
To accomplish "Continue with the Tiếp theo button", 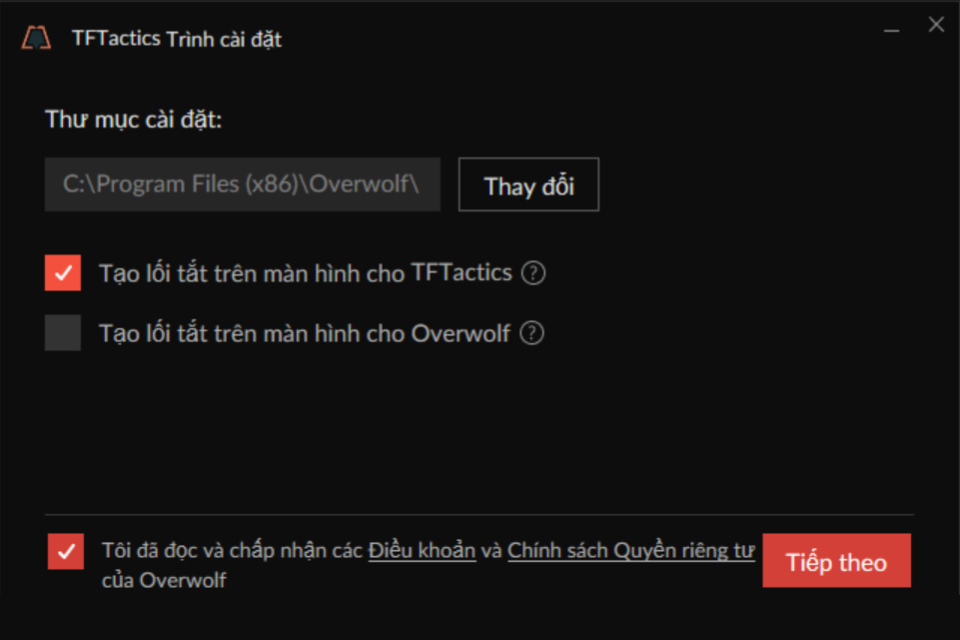I will [x=836, y=560].
